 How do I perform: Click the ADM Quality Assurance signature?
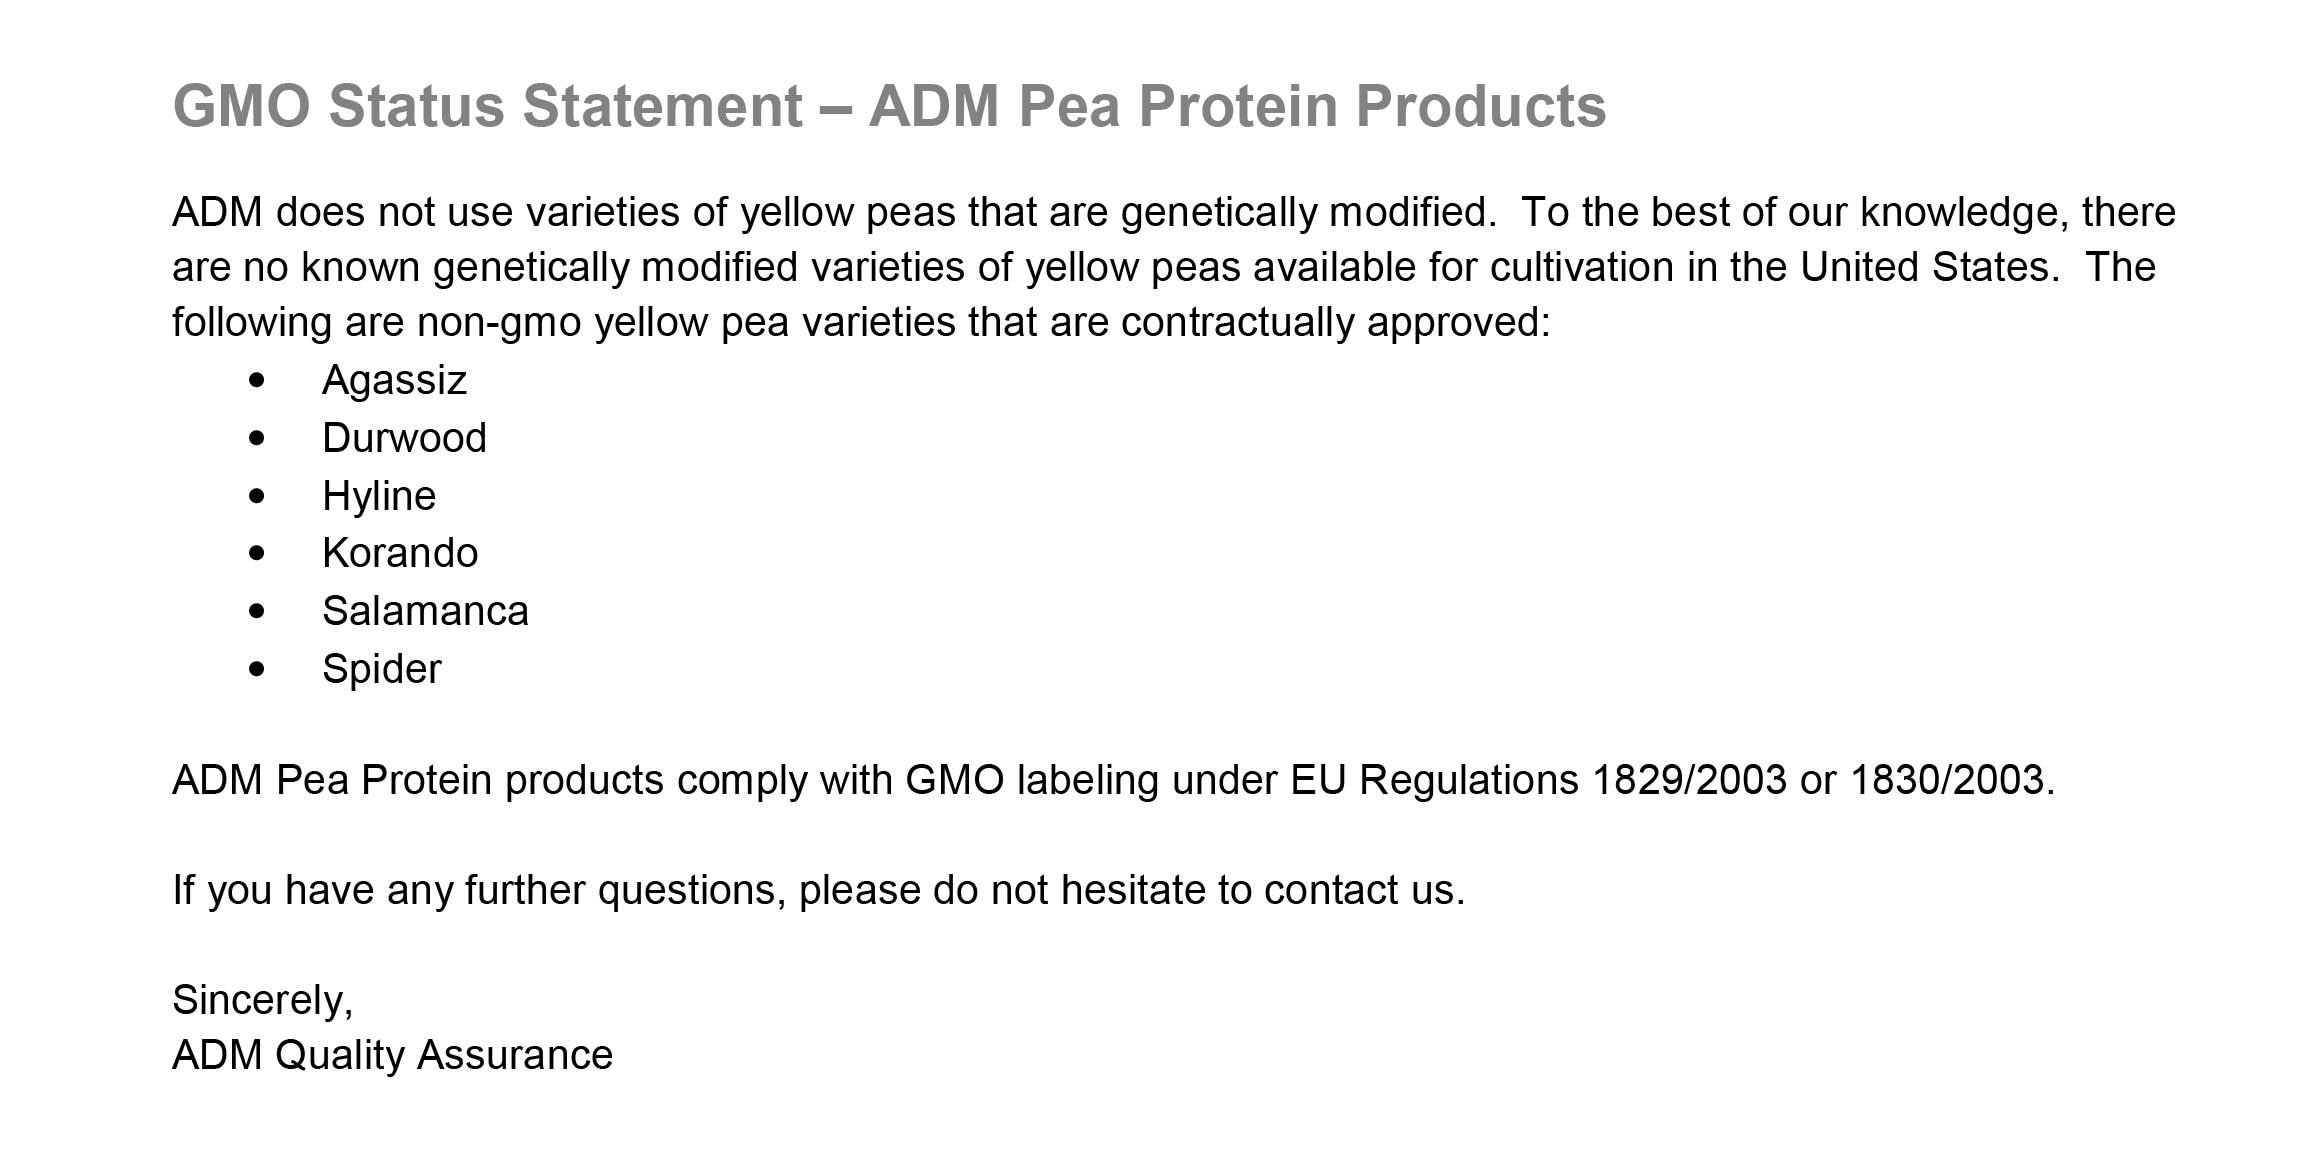pyautogui.click(x=392, y=1055)
